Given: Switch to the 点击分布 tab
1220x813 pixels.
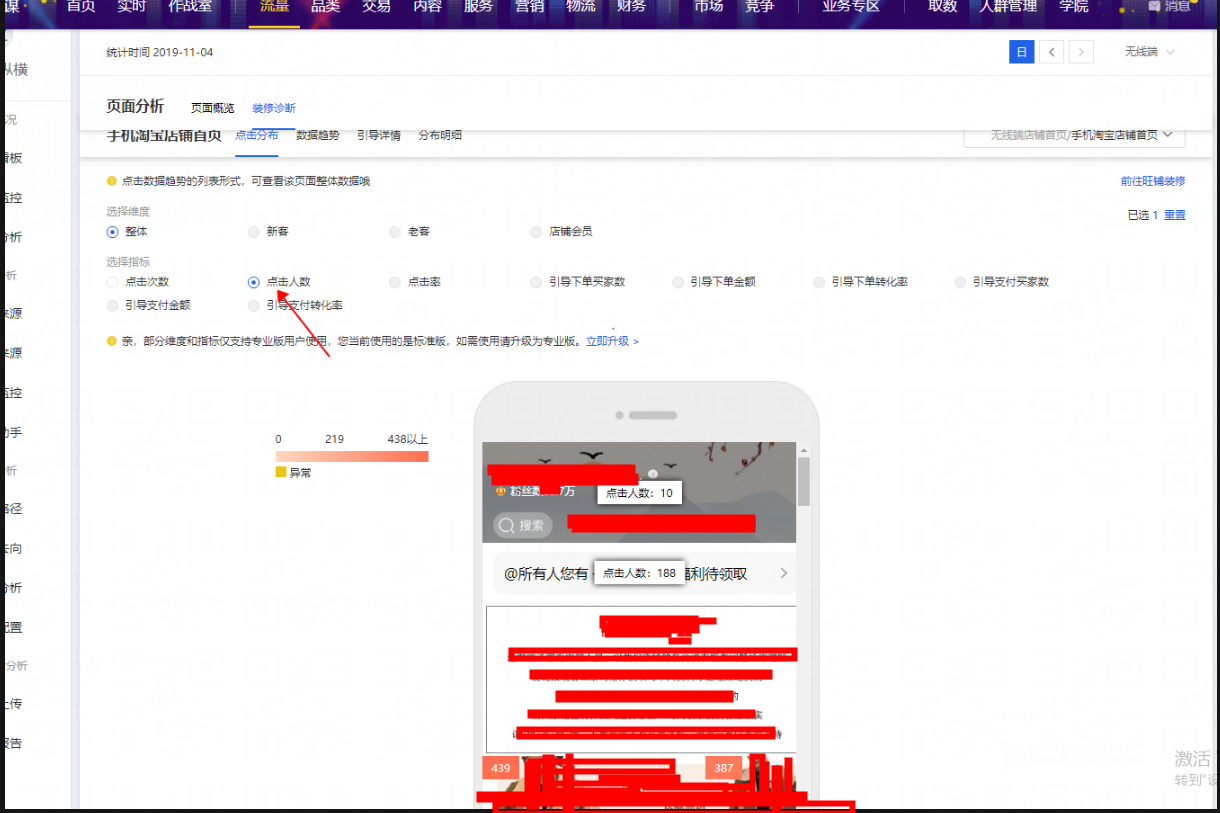Looking at the screenshot, I should point(257,134).
